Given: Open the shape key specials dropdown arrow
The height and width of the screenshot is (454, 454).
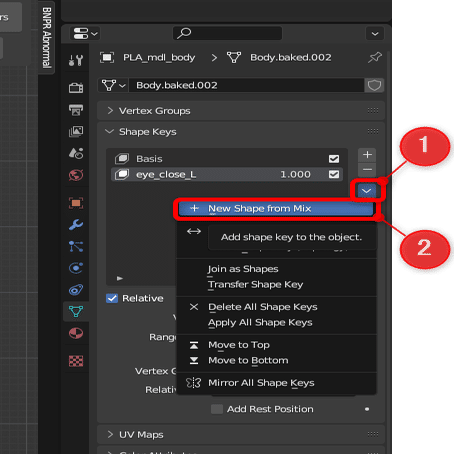Looking at the screenshot, I should (367, 191).
